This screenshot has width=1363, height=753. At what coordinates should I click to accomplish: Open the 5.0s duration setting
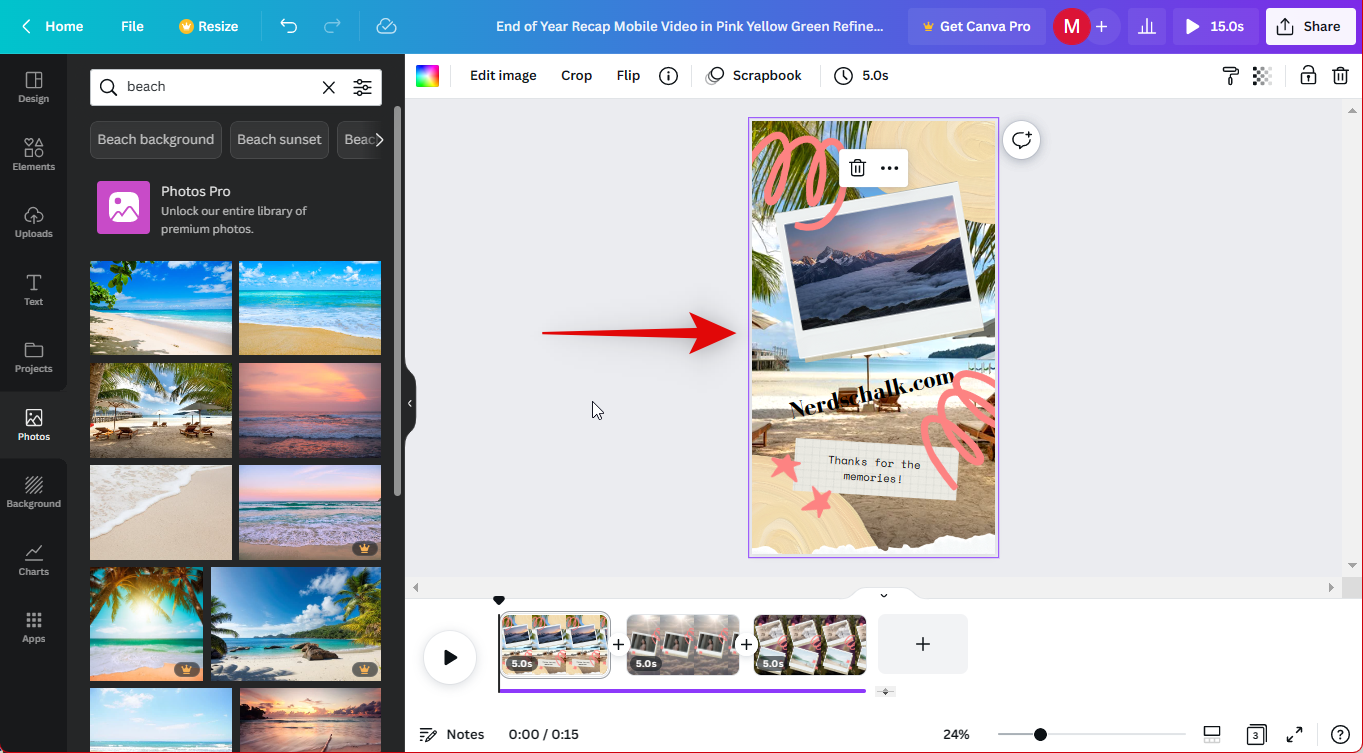[861, 76]
